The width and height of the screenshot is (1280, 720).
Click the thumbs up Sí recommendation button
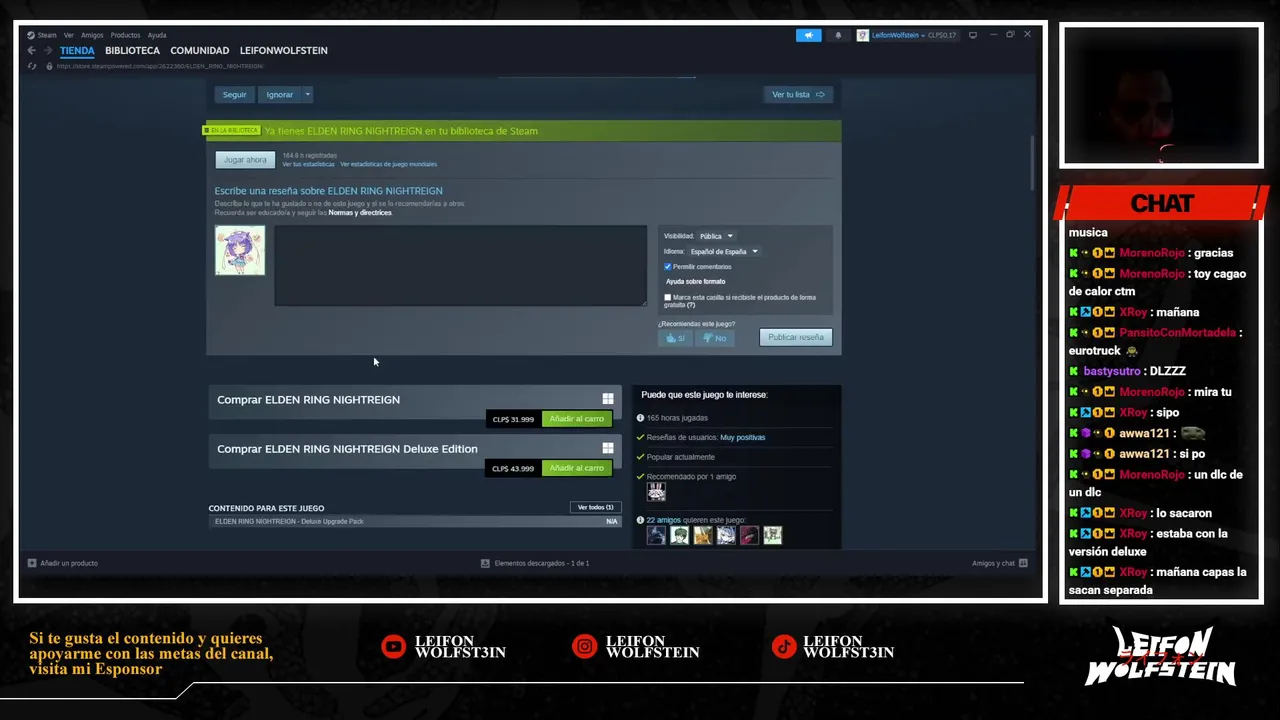(675, 338)
